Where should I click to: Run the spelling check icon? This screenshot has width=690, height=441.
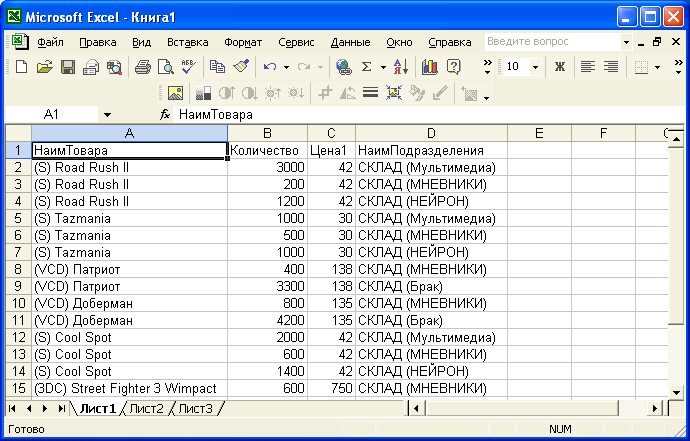[x=189, y=67]
